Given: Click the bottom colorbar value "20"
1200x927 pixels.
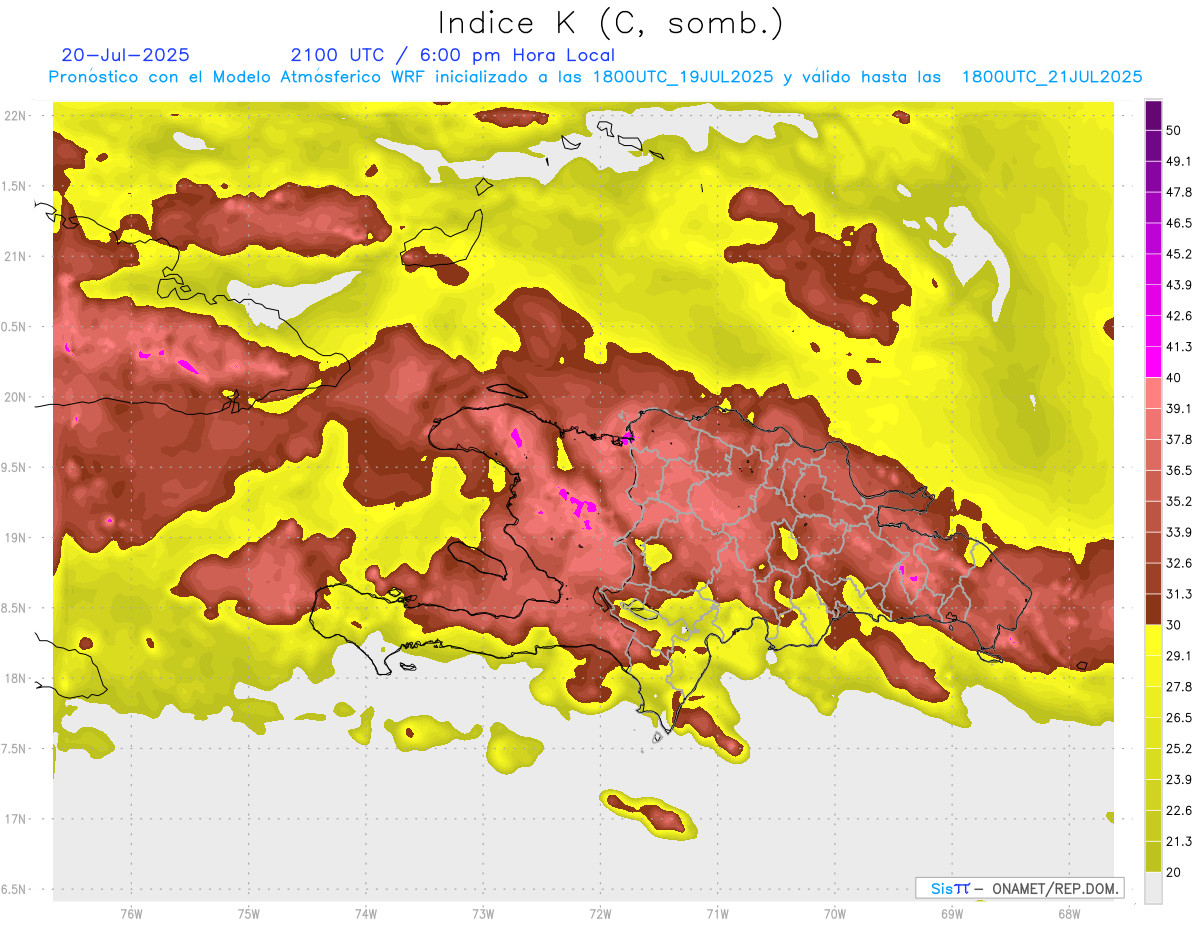Looking at the screenshot, I should click(x=1174, y=873).
